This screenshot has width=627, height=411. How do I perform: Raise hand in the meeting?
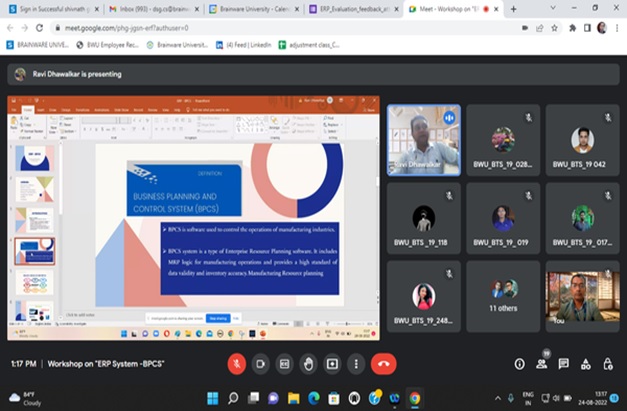click(308, 364)
